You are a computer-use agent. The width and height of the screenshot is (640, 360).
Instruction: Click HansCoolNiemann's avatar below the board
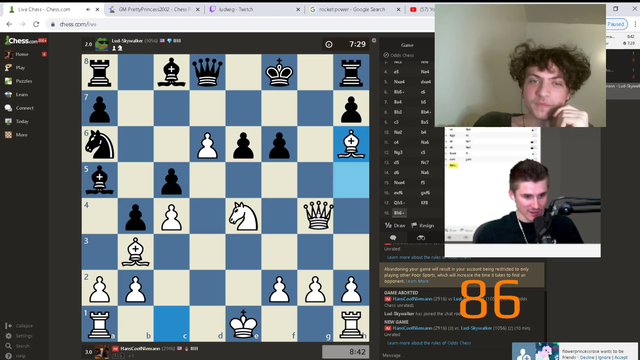point(102,352)
